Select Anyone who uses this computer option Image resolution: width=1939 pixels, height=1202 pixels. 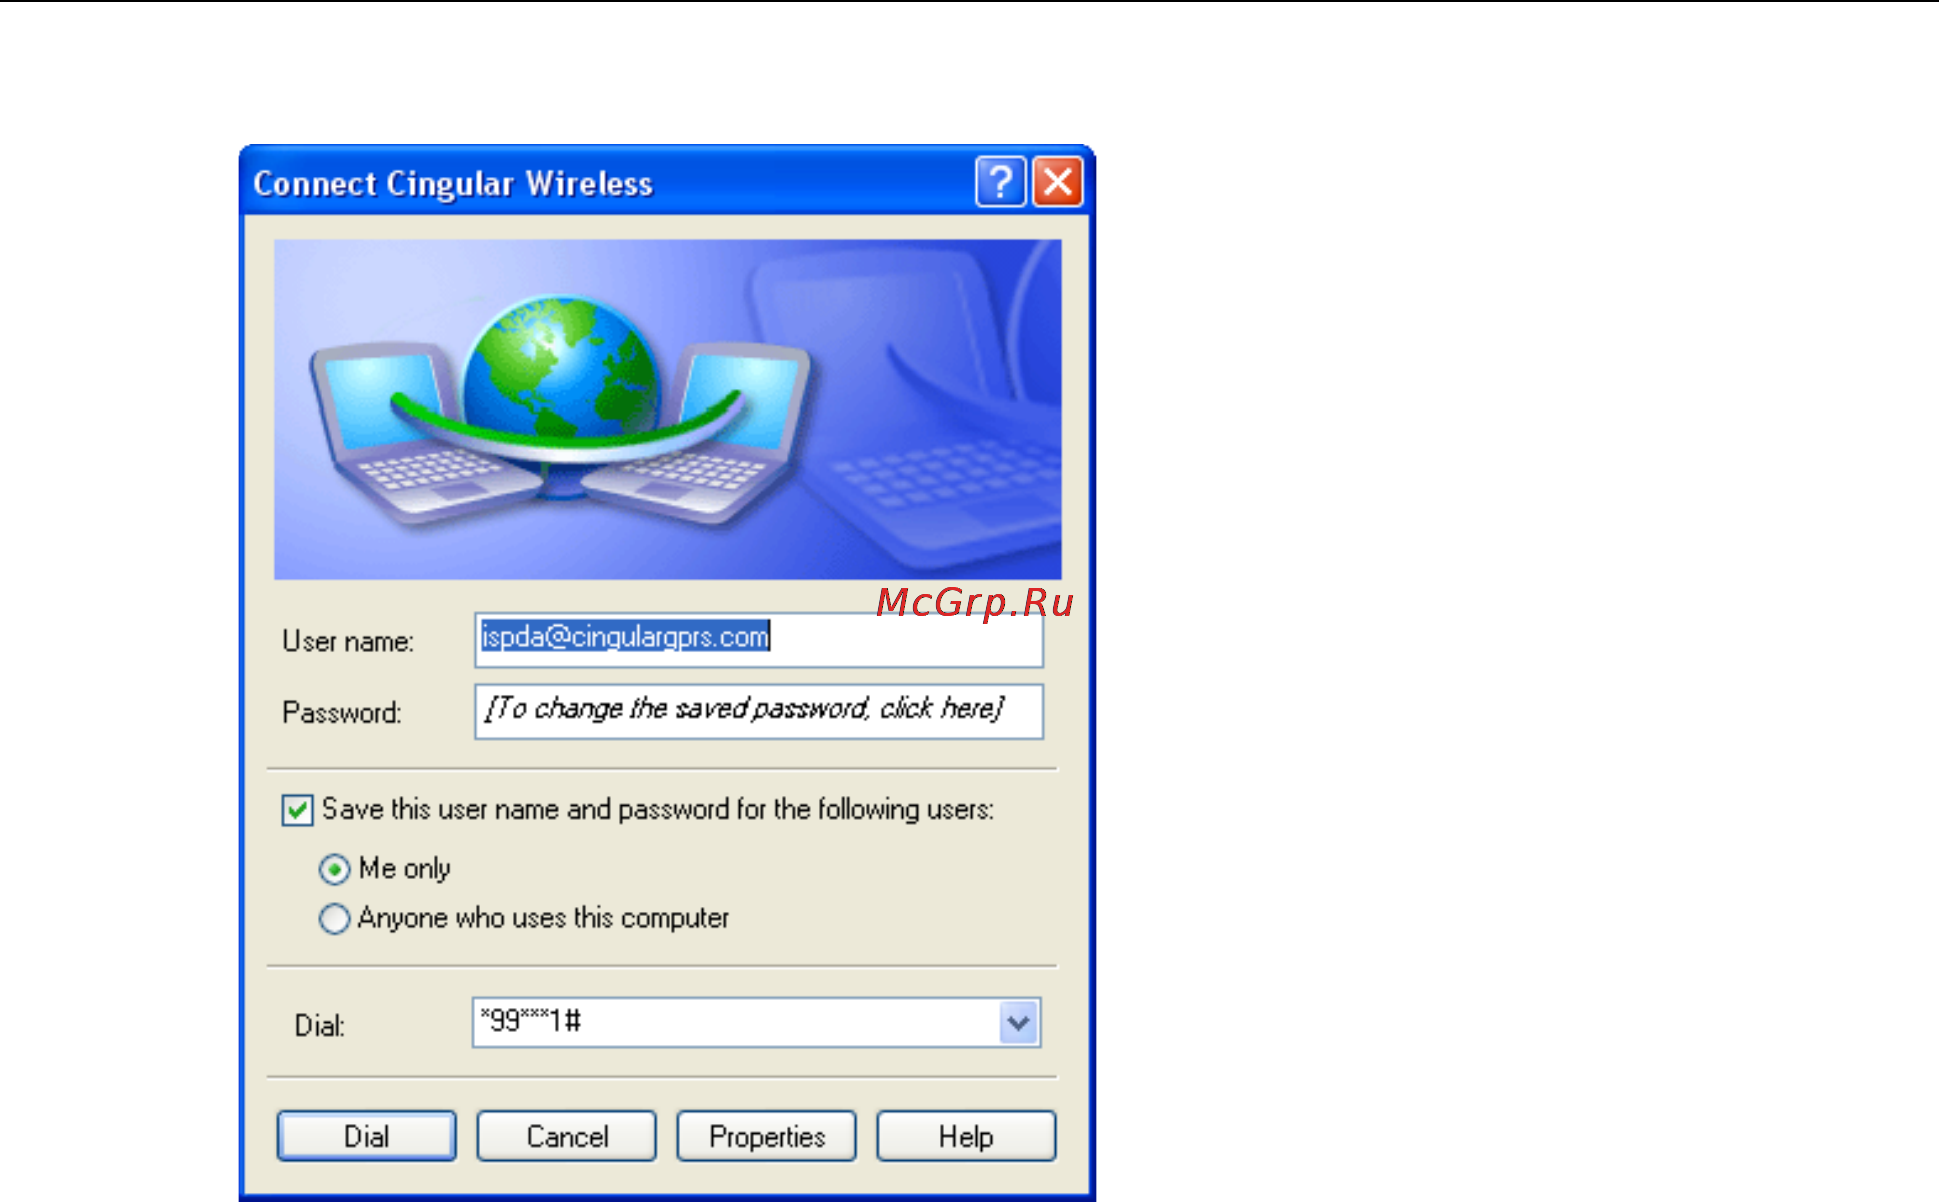click(334, 918)
